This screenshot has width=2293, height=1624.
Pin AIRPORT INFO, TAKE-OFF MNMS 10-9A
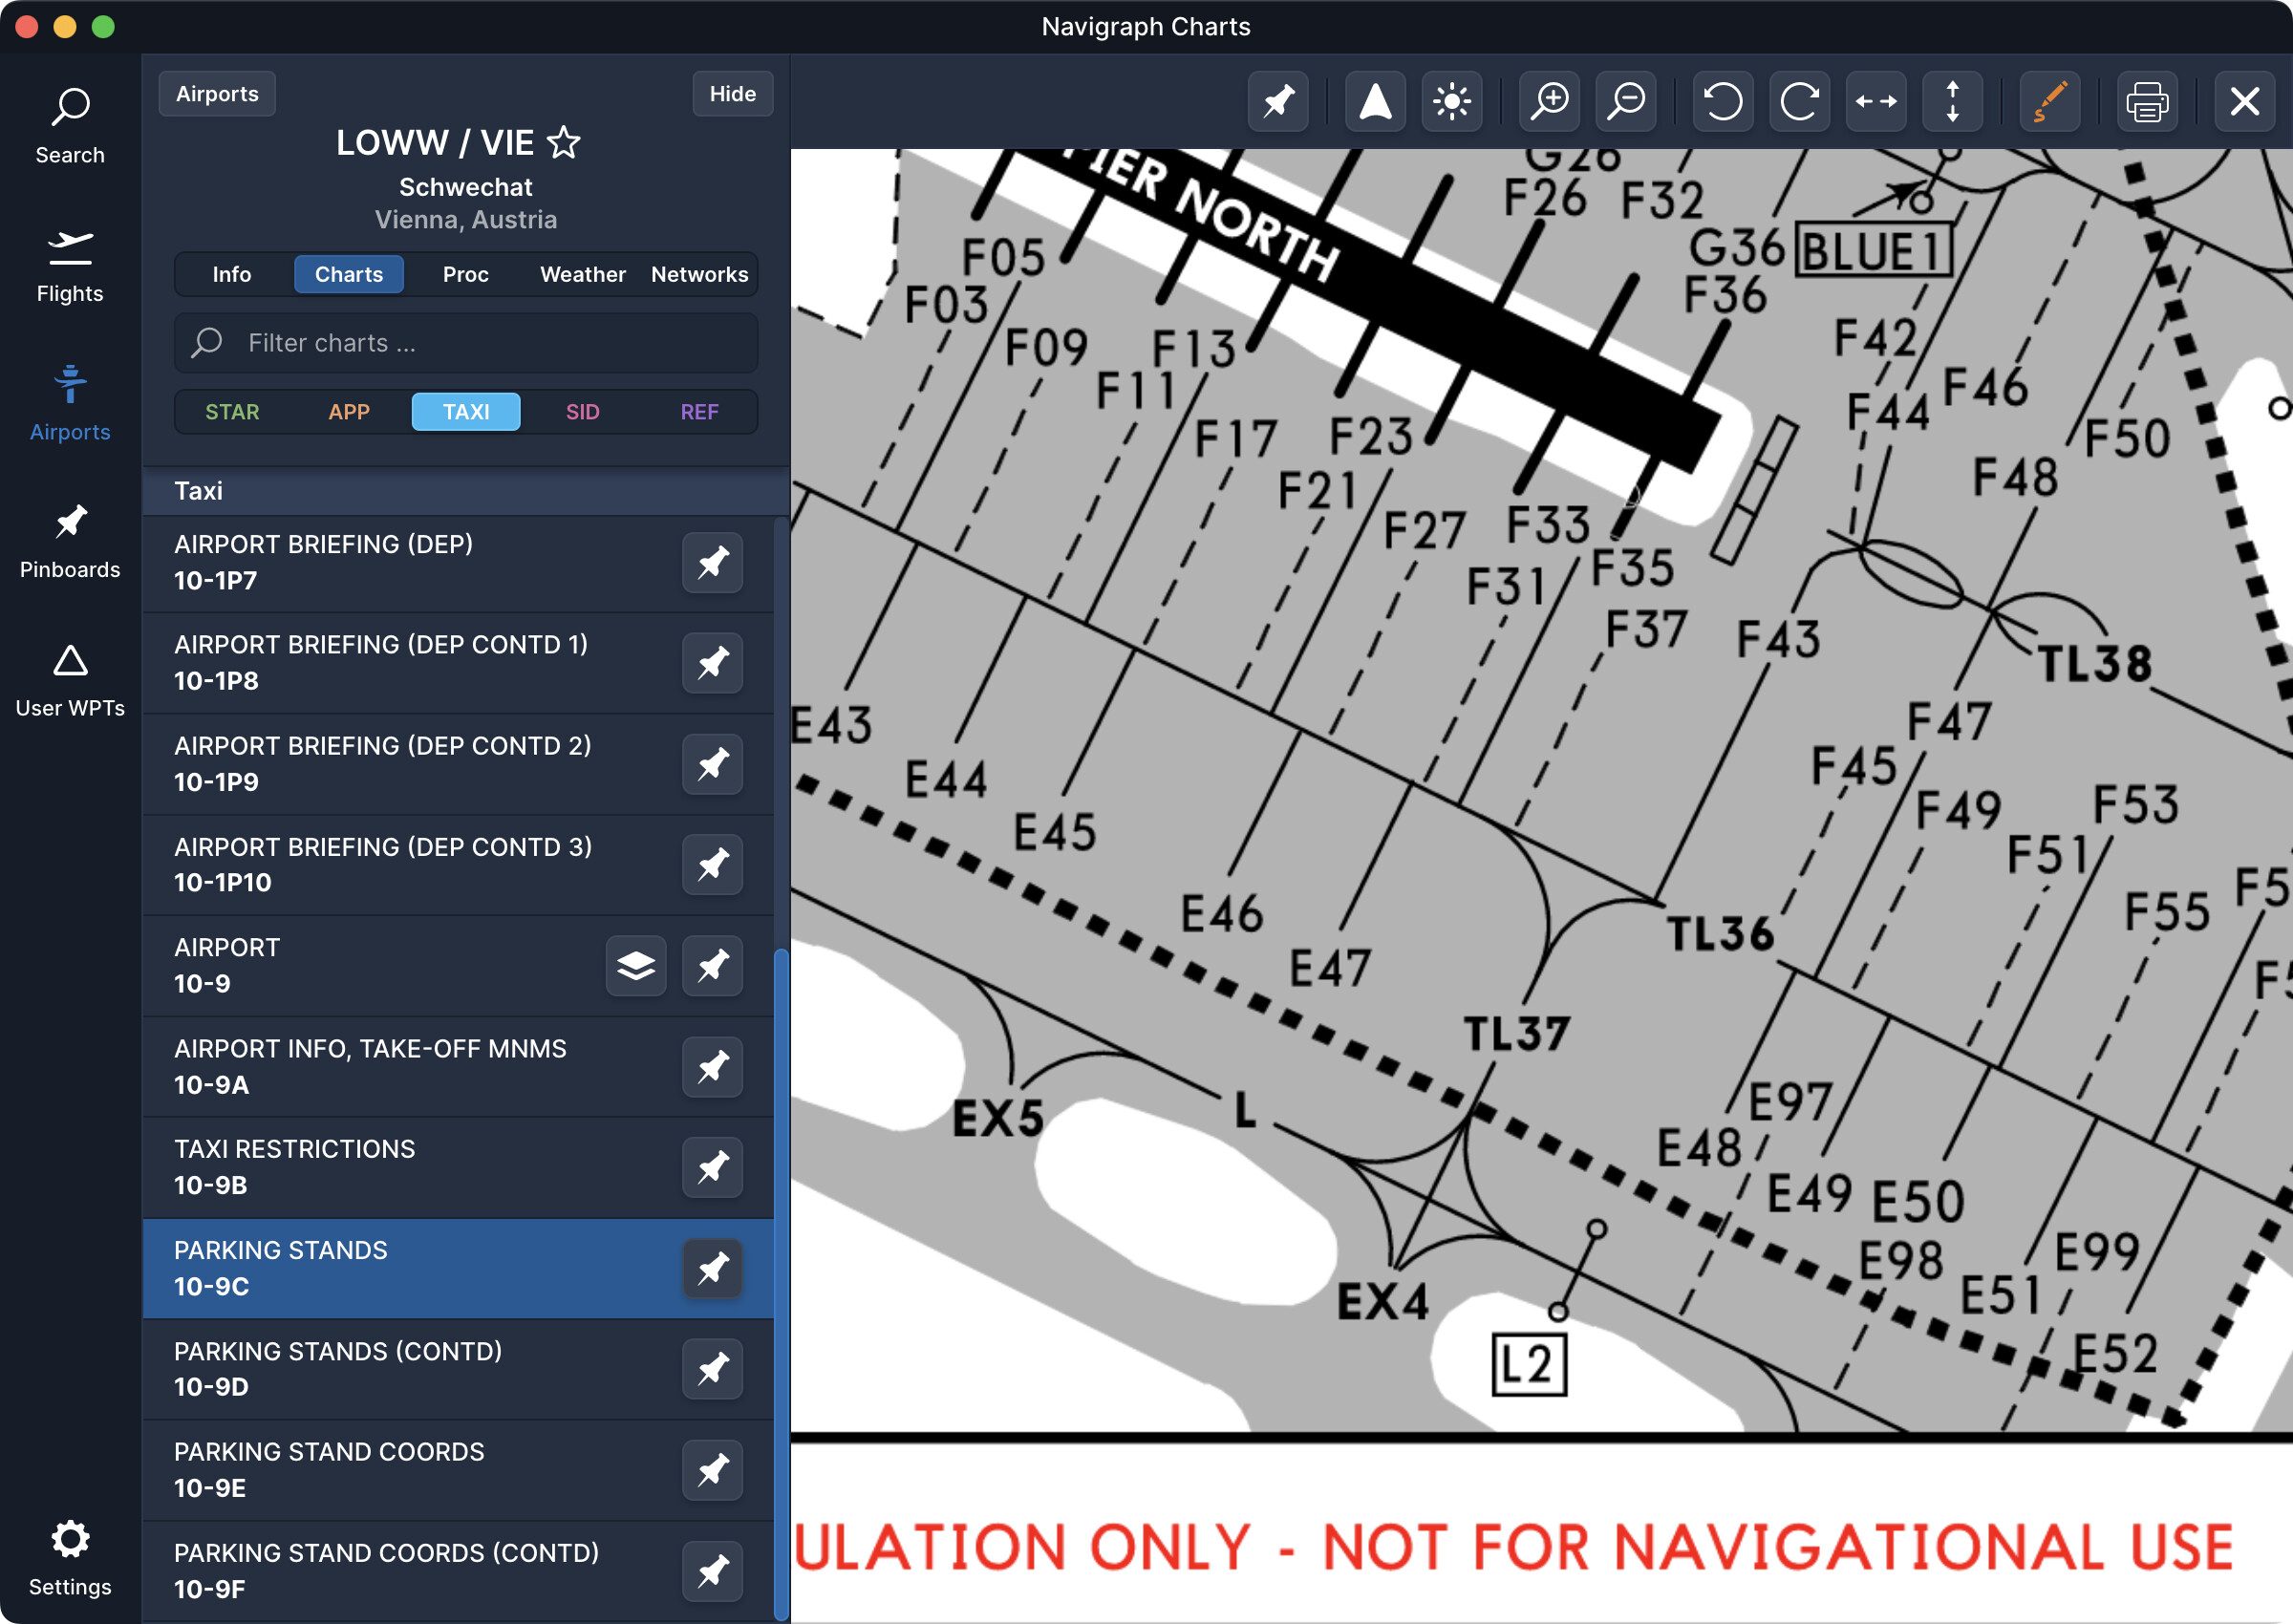712,1067
